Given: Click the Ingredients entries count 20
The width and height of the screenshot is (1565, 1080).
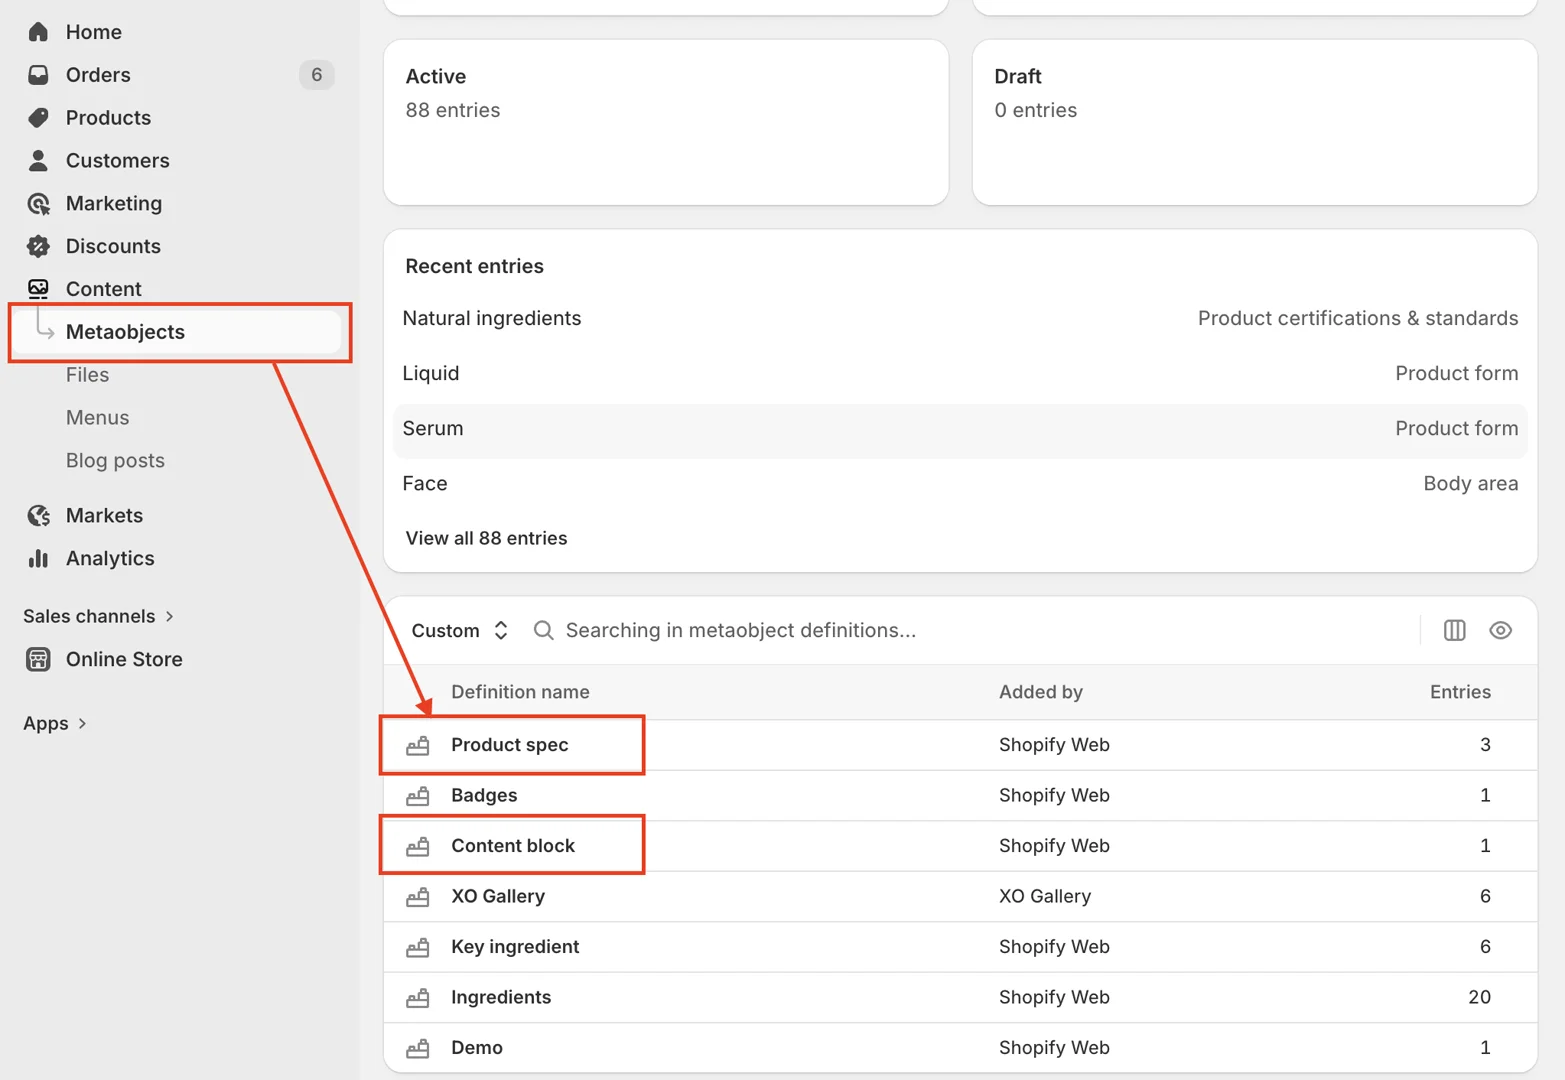Looking at the screenshot, I should tap(1479, 998).
